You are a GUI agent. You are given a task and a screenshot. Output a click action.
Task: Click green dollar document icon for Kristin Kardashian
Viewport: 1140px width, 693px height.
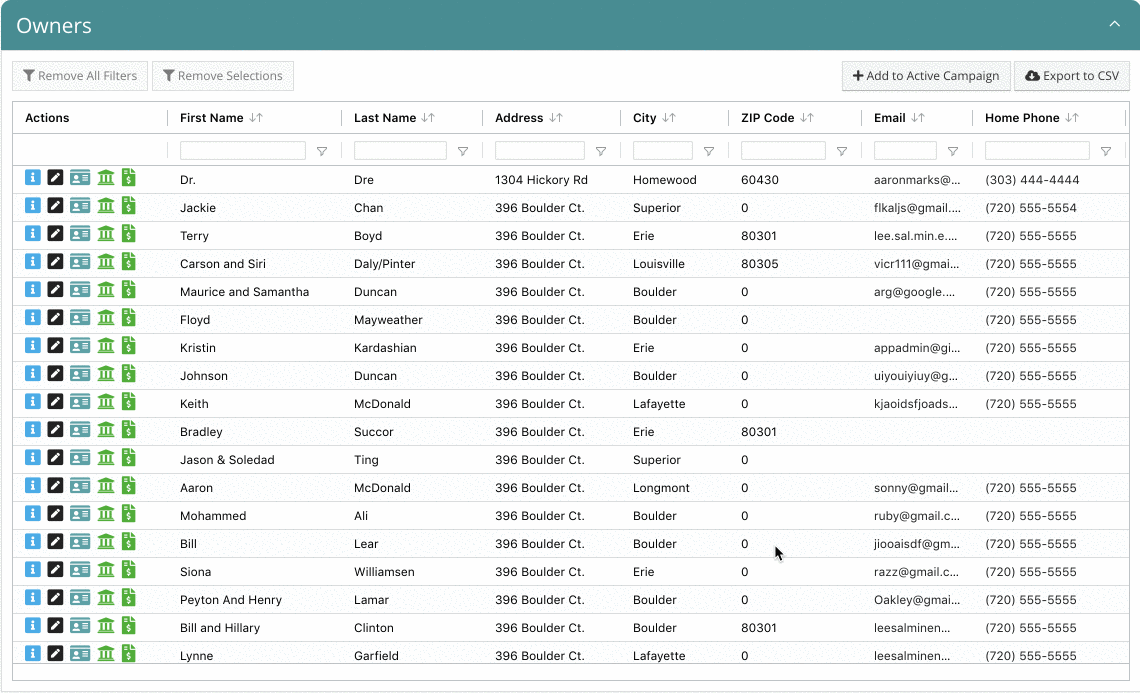tap(129, 346)
